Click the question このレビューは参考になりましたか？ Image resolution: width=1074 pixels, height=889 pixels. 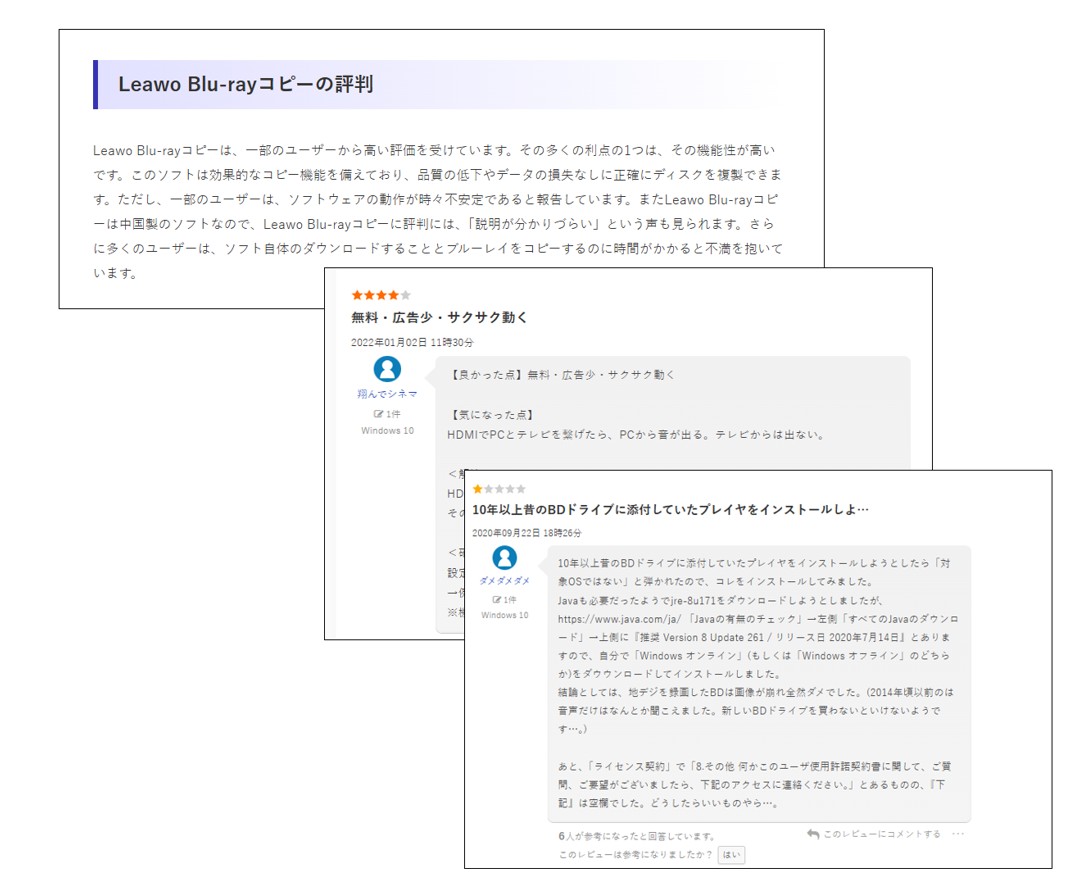(636, 855)
